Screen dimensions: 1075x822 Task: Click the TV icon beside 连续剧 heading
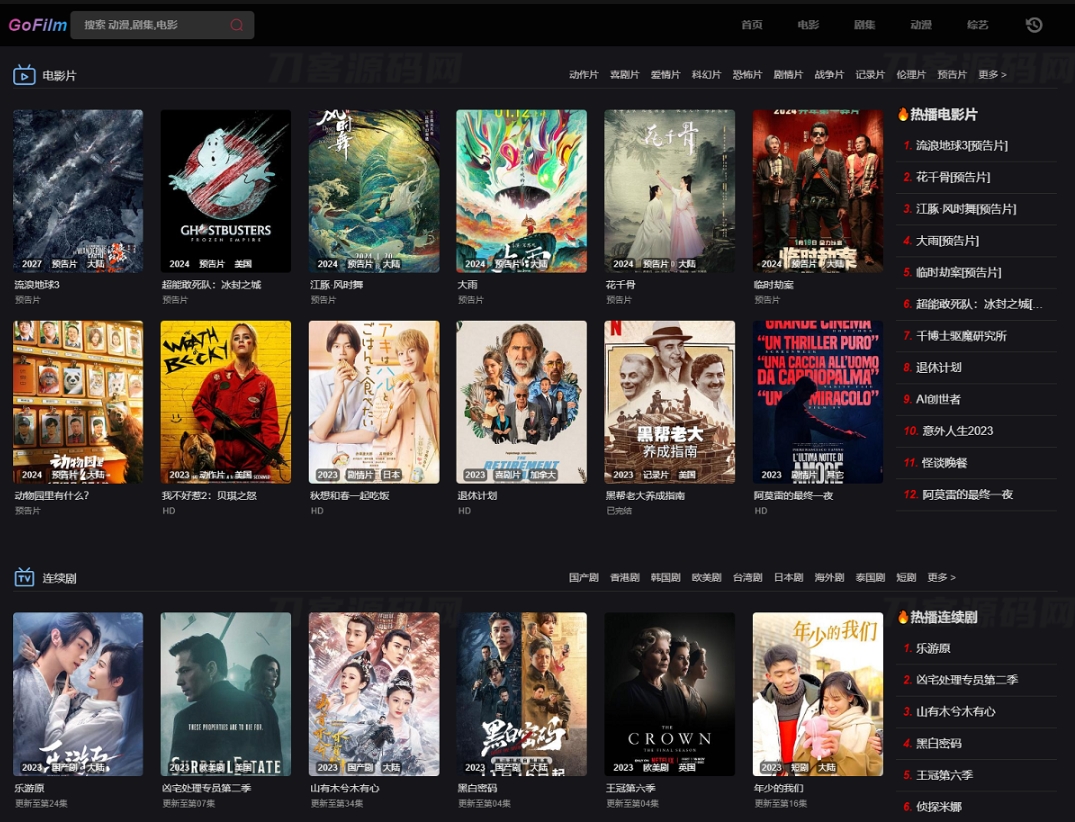click(24, 578)
